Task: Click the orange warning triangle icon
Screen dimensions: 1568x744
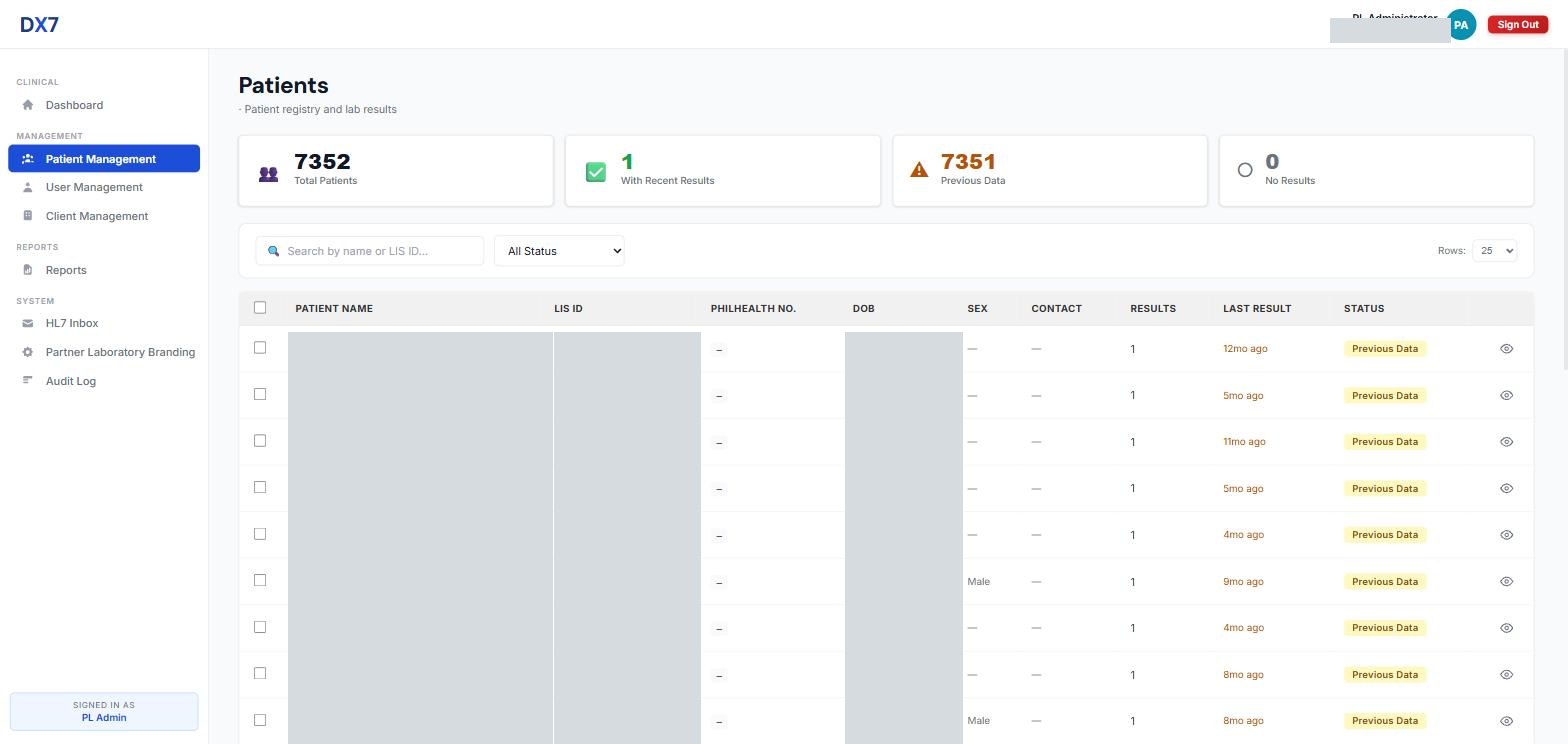Action: pos(919,170)
